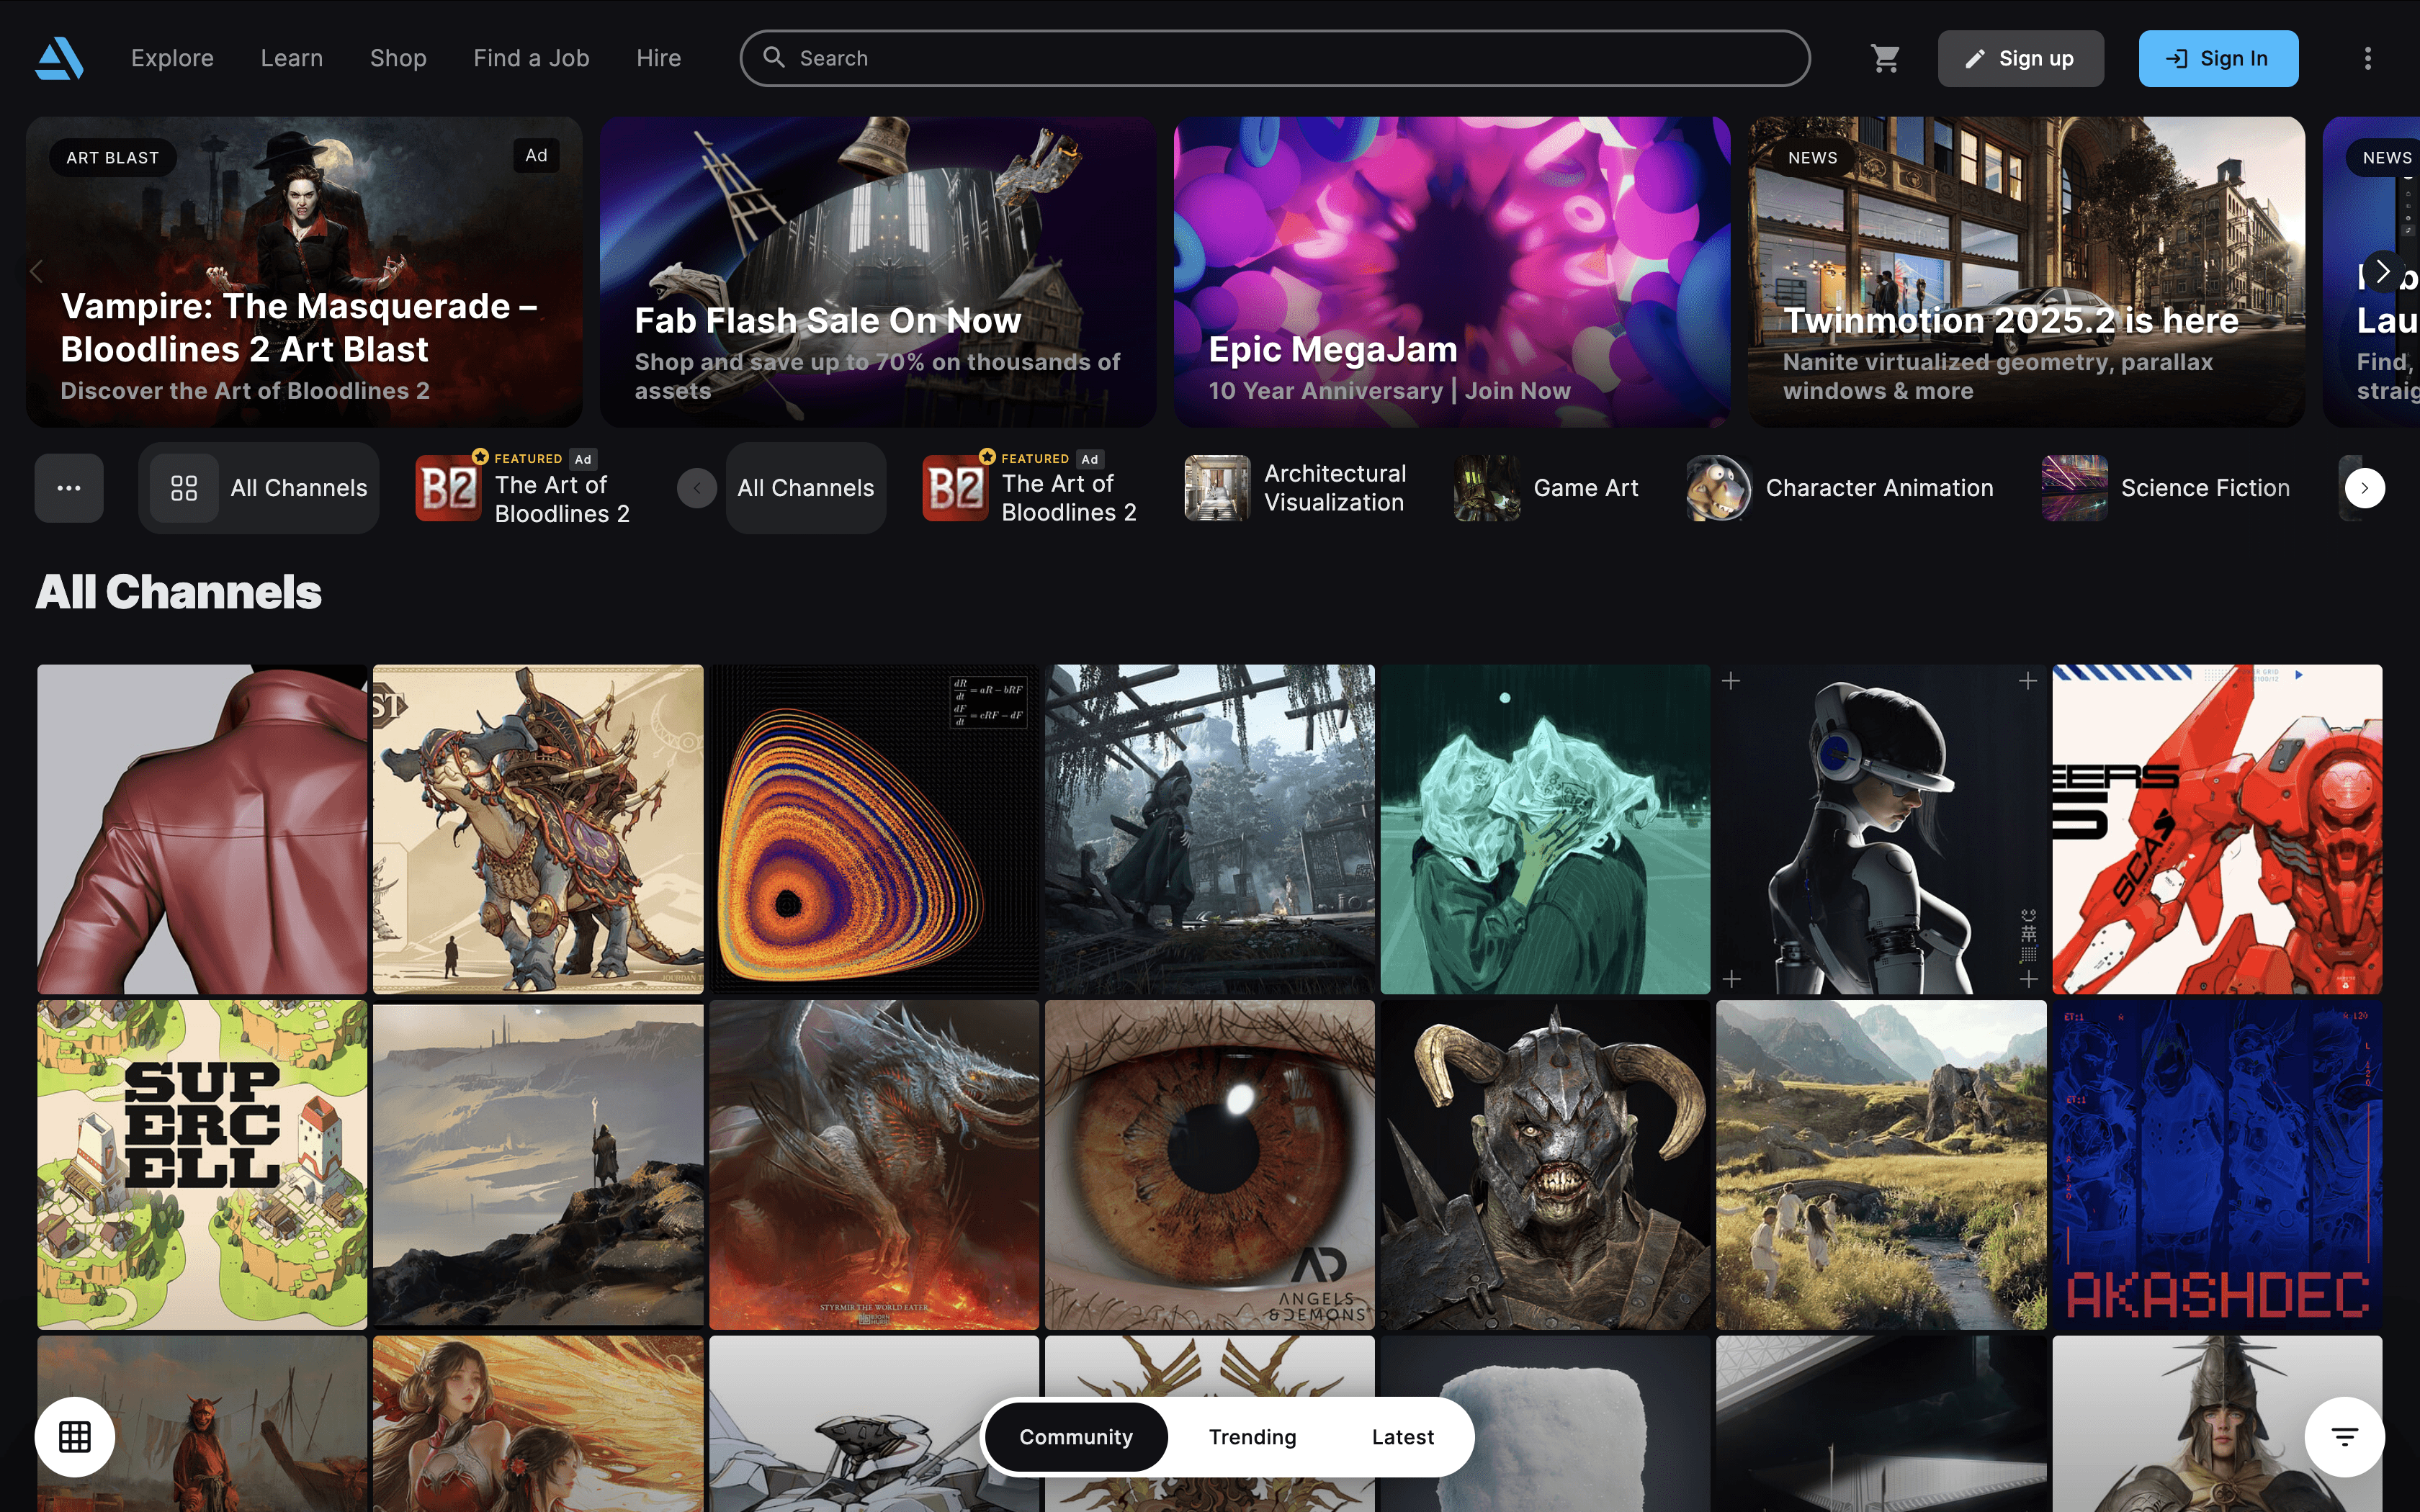The width and height of the screenshot is (2420, 1512).
Task: Click the Sign up button
Action: 2021,58
